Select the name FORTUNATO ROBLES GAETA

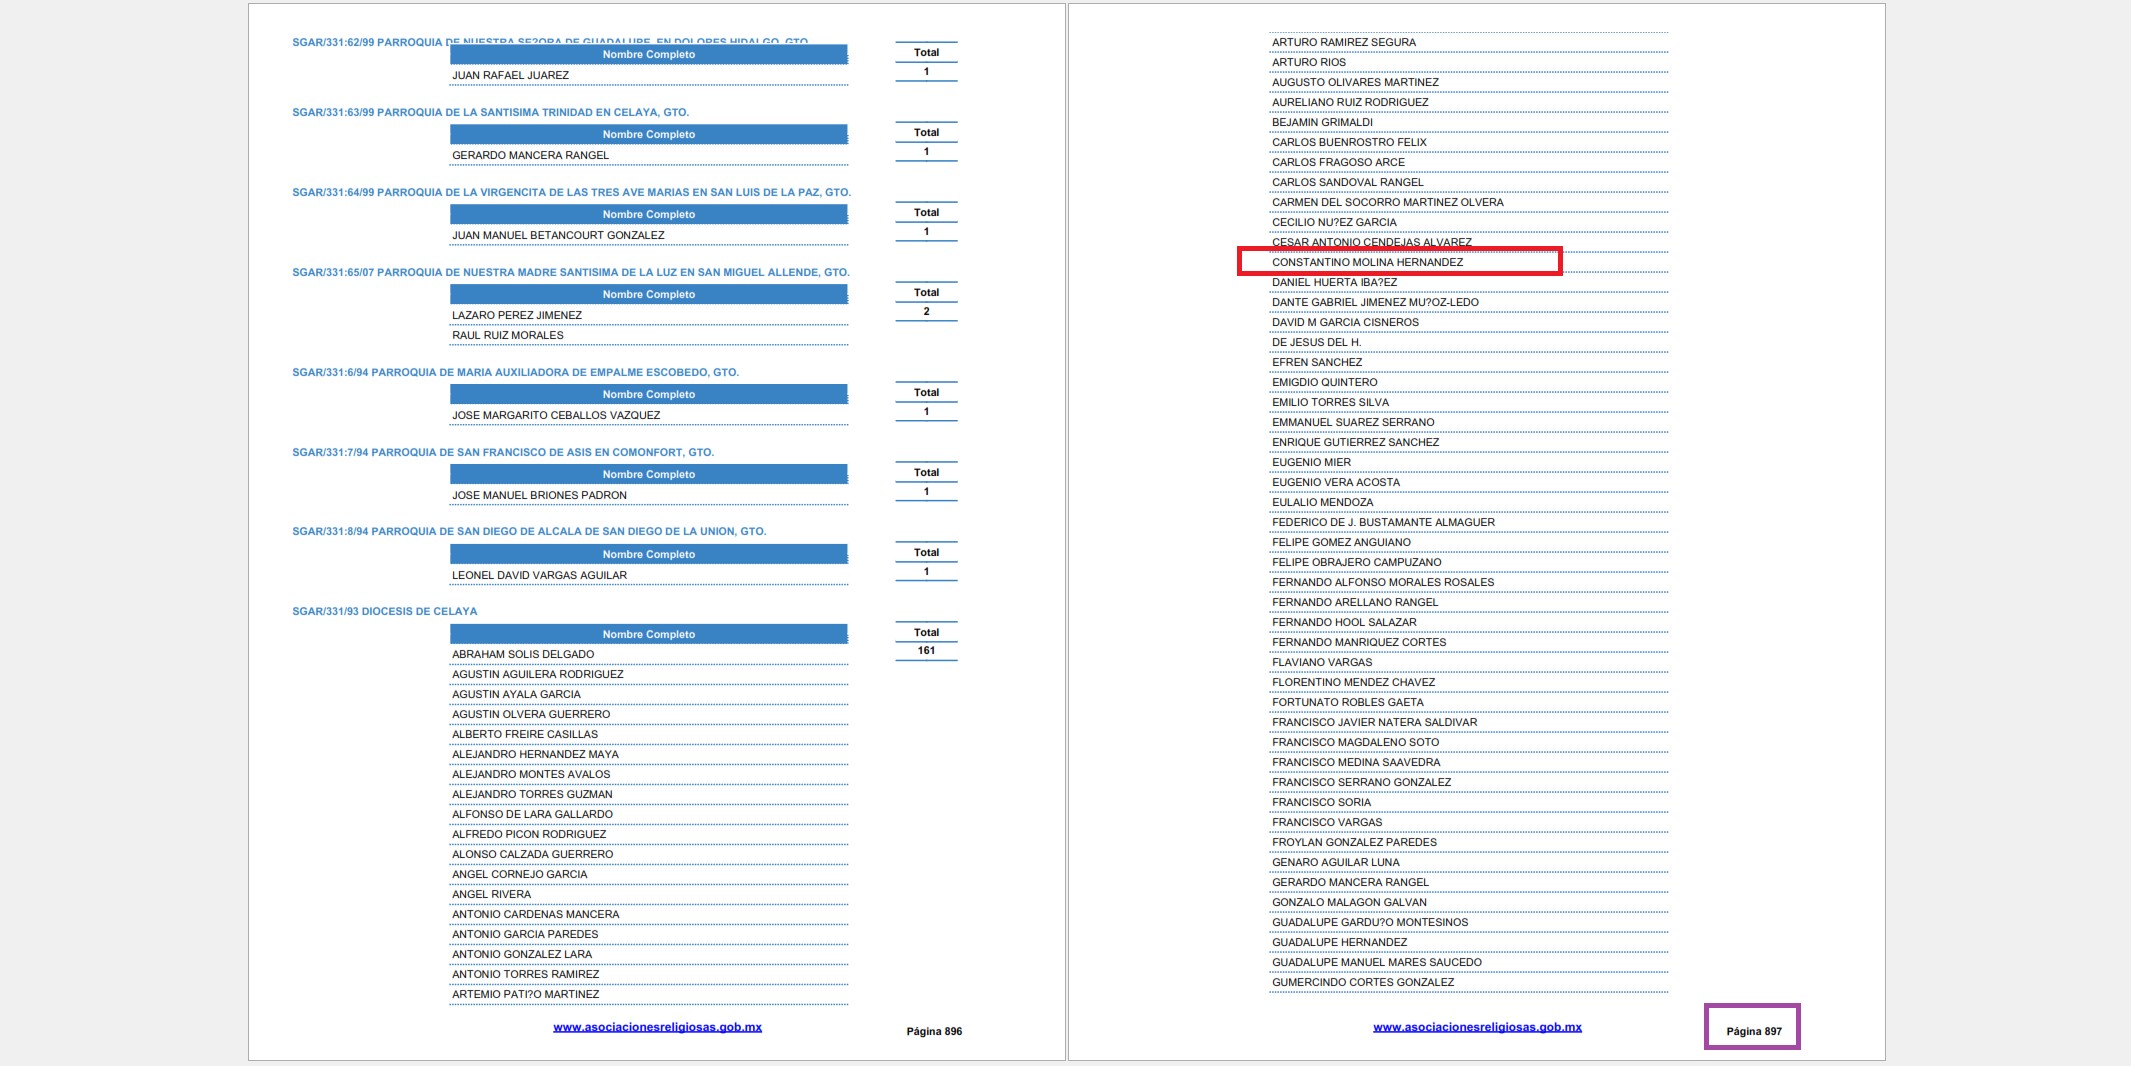point(1348,702)
